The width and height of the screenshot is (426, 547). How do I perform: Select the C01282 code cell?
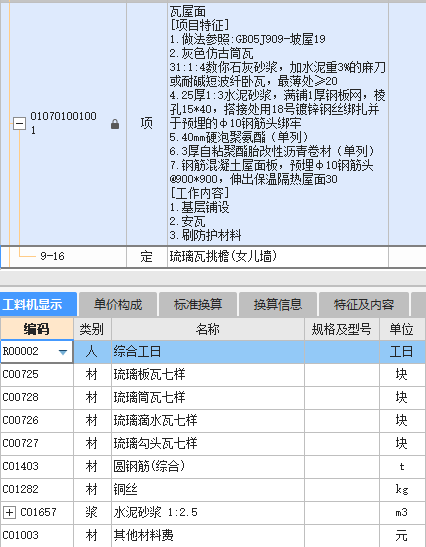37,490
